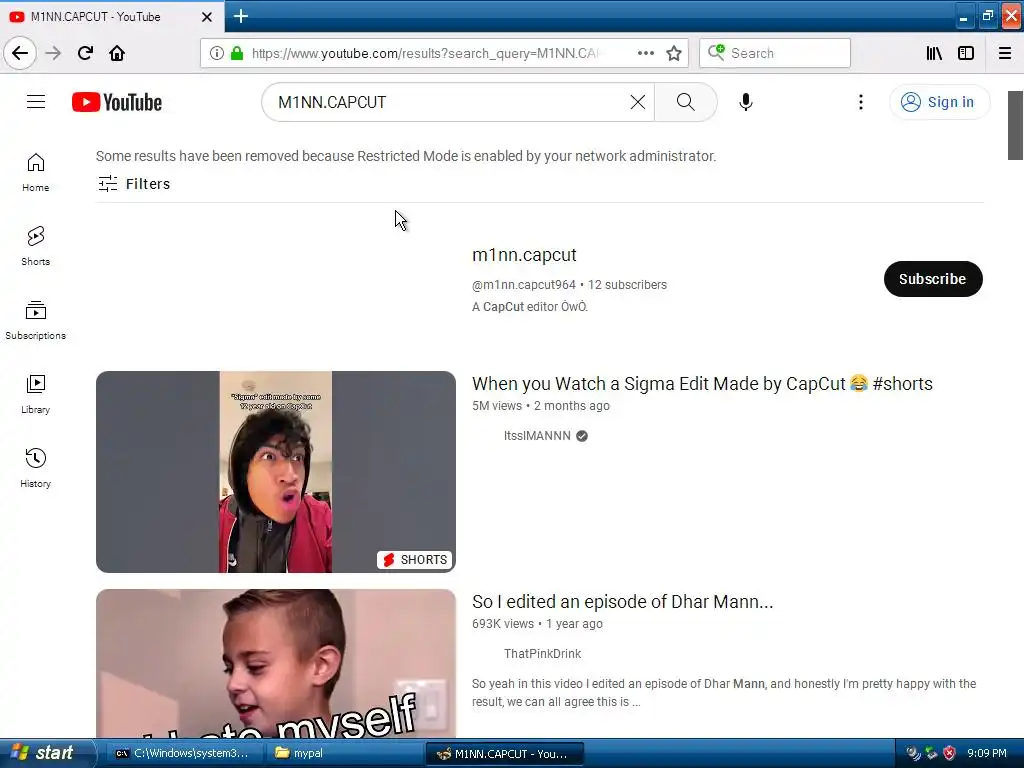Click the red shield security tray icon

(949, 754)
